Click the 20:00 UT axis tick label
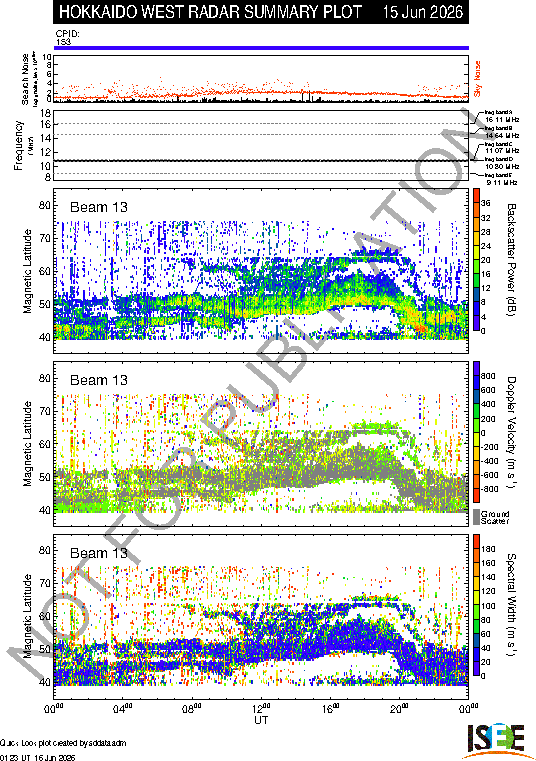 coord(400,708)
